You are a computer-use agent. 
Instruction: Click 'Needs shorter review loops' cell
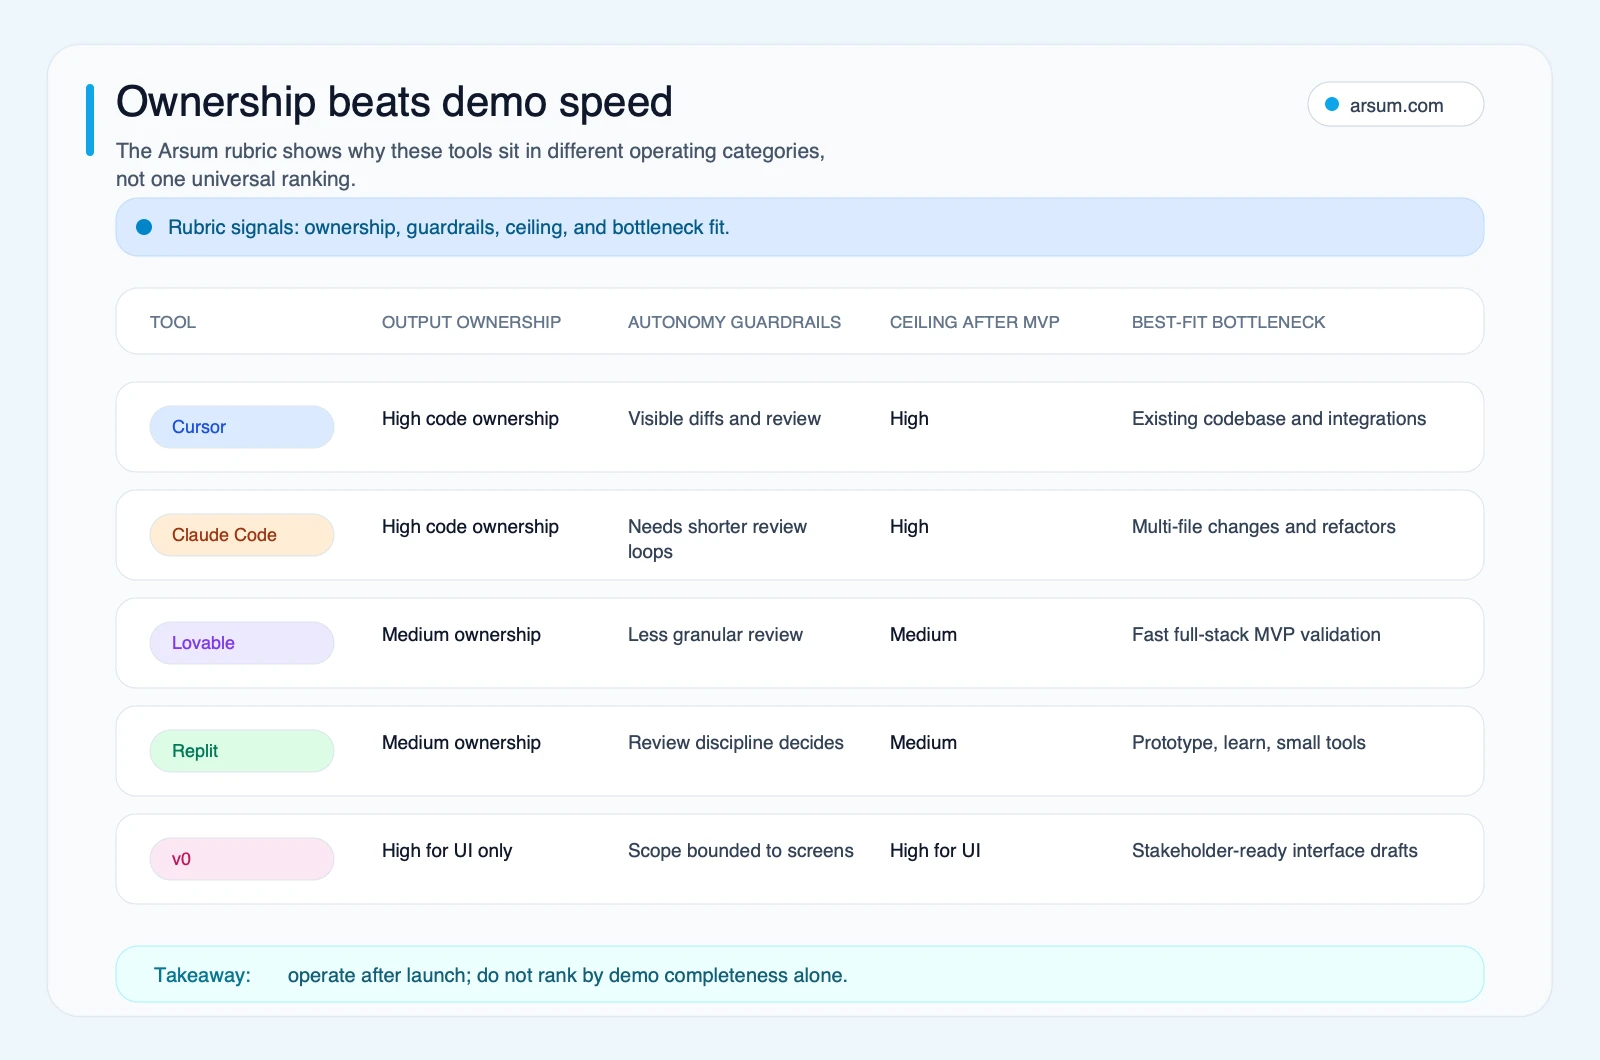click(x=717, y=539)
